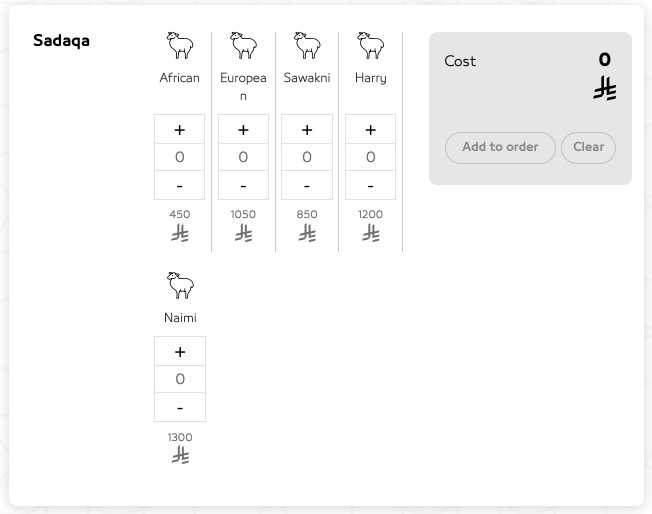Click the Add to order button
Viewport: 652px width, 514px height.
pyautogui.click(x=500, y=147)
